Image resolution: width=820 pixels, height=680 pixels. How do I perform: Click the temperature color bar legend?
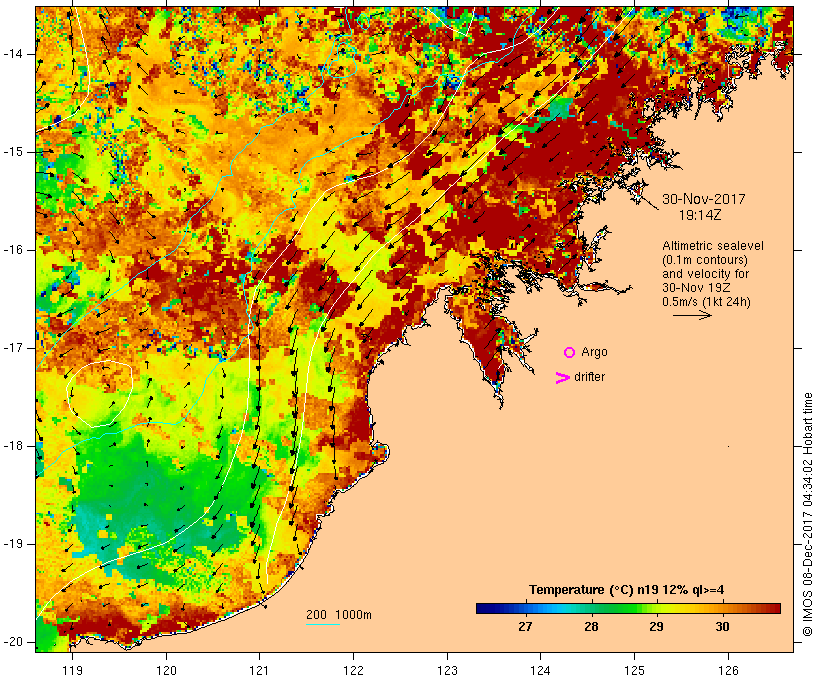pos(628,608)
